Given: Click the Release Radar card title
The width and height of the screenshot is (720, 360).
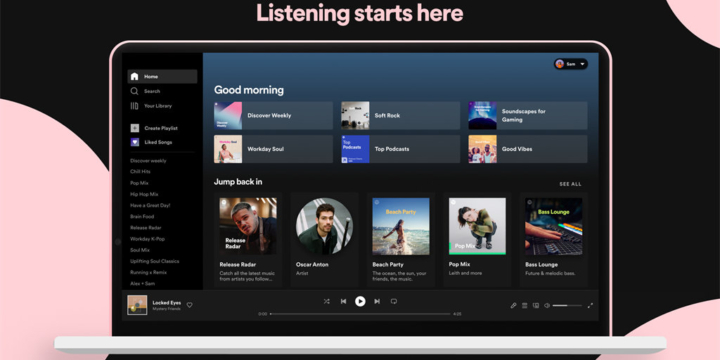Looking at the screenshot, I should [x=238, y=264].
